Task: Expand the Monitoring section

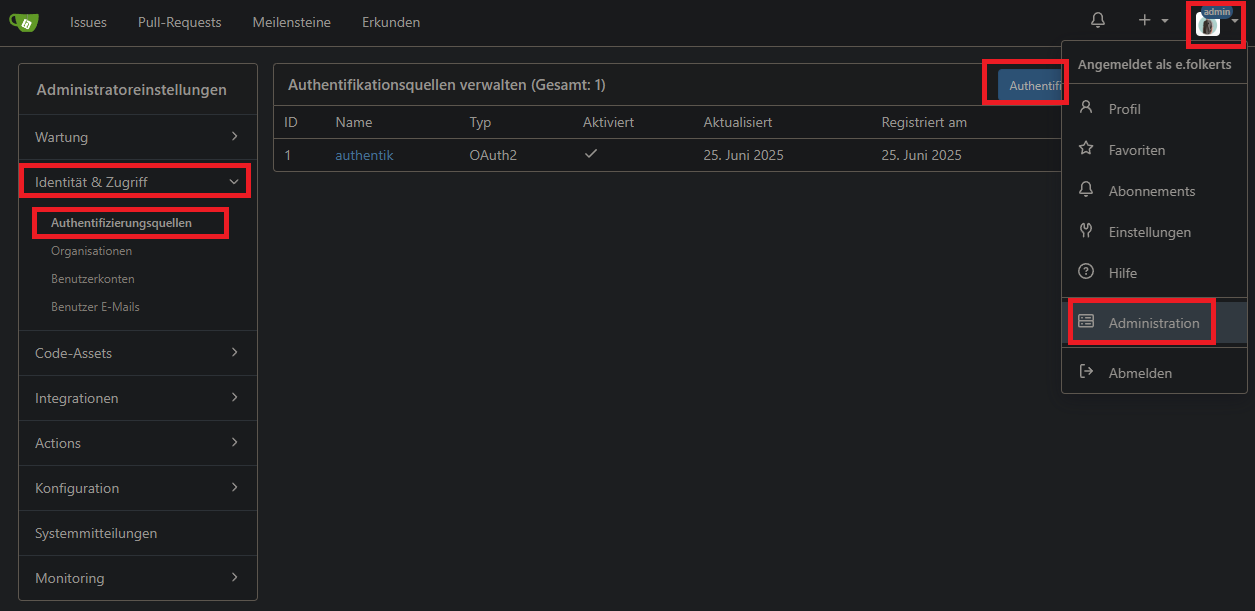Action: [x=138, y=578]
